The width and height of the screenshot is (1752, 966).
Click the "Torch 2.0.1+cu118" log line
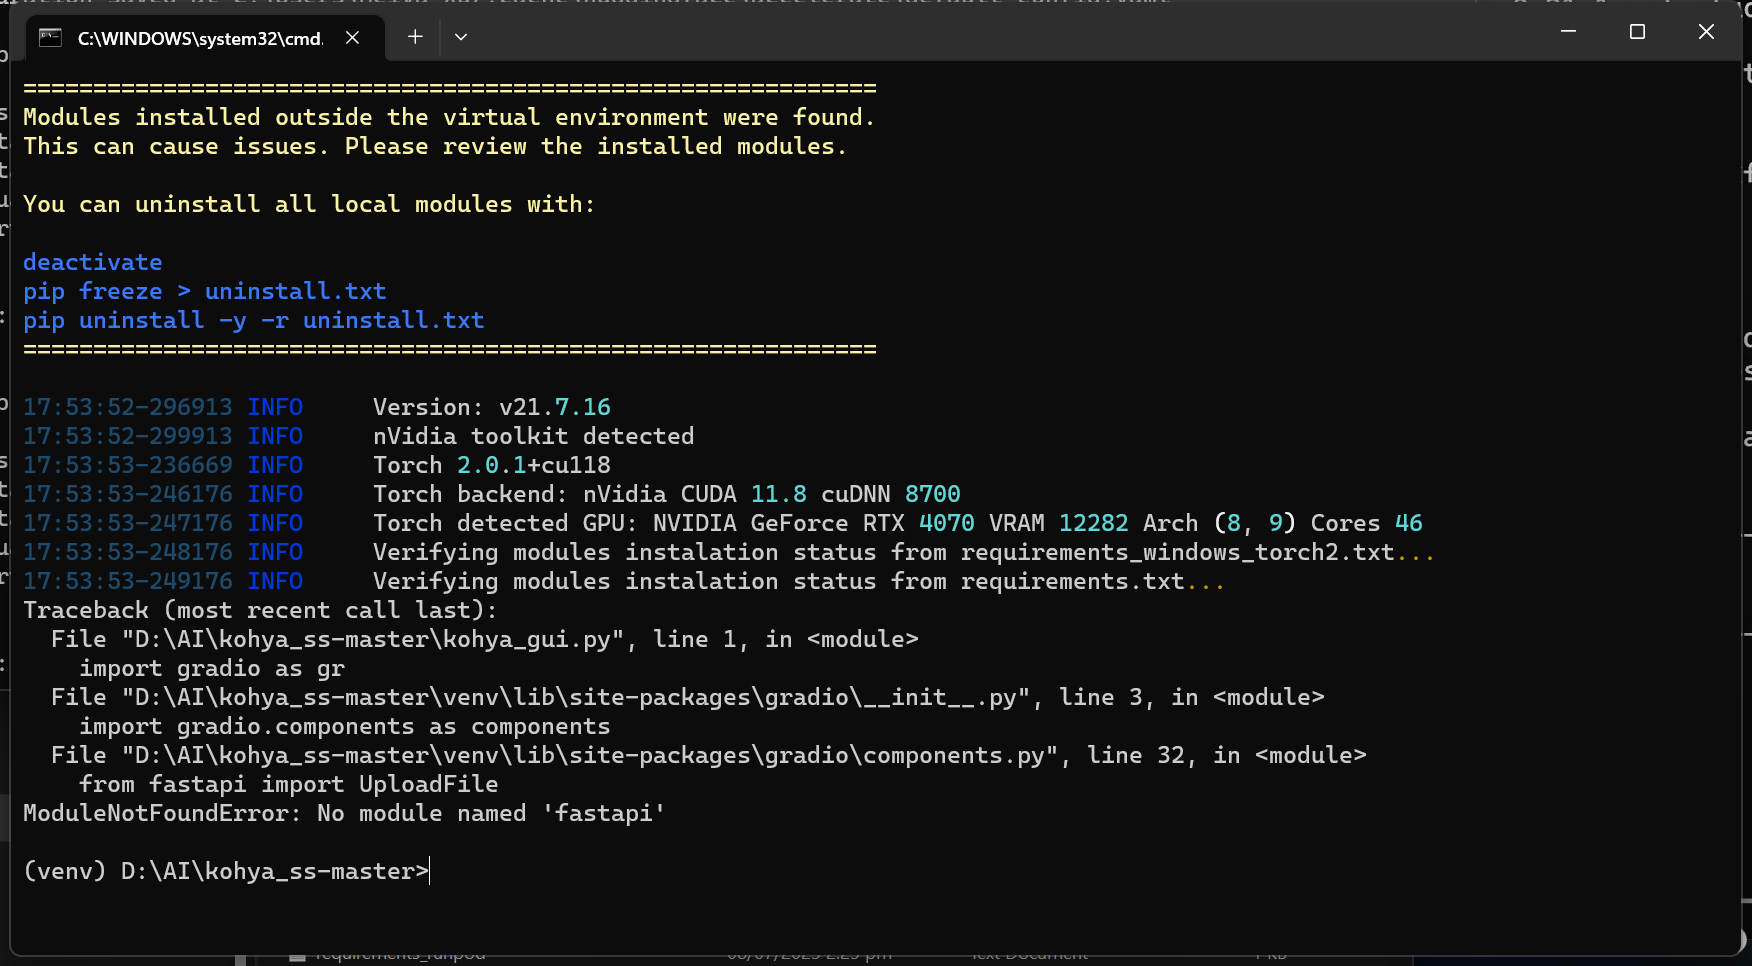(490, 465)
